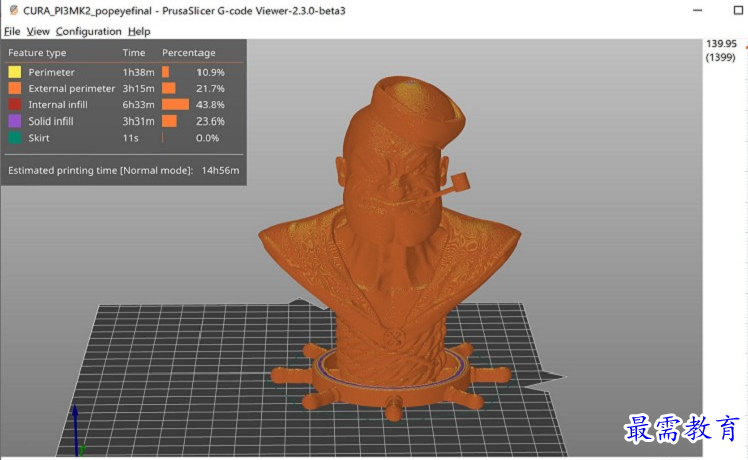Maximize the G-code Viewer window
Screen dimensions: 748x460
point(738,10)
